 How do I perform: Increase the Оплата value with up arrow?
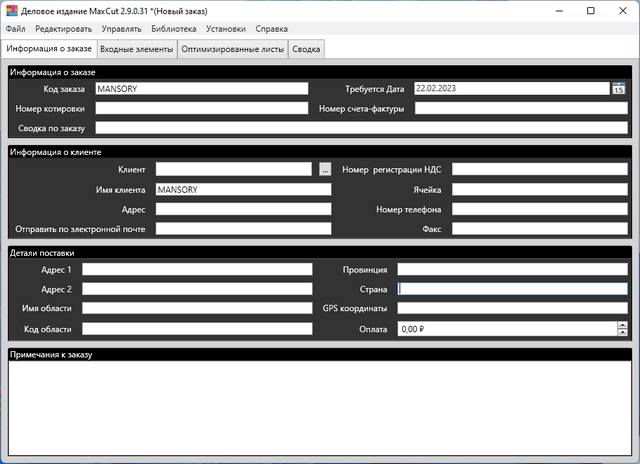(622, 324)
